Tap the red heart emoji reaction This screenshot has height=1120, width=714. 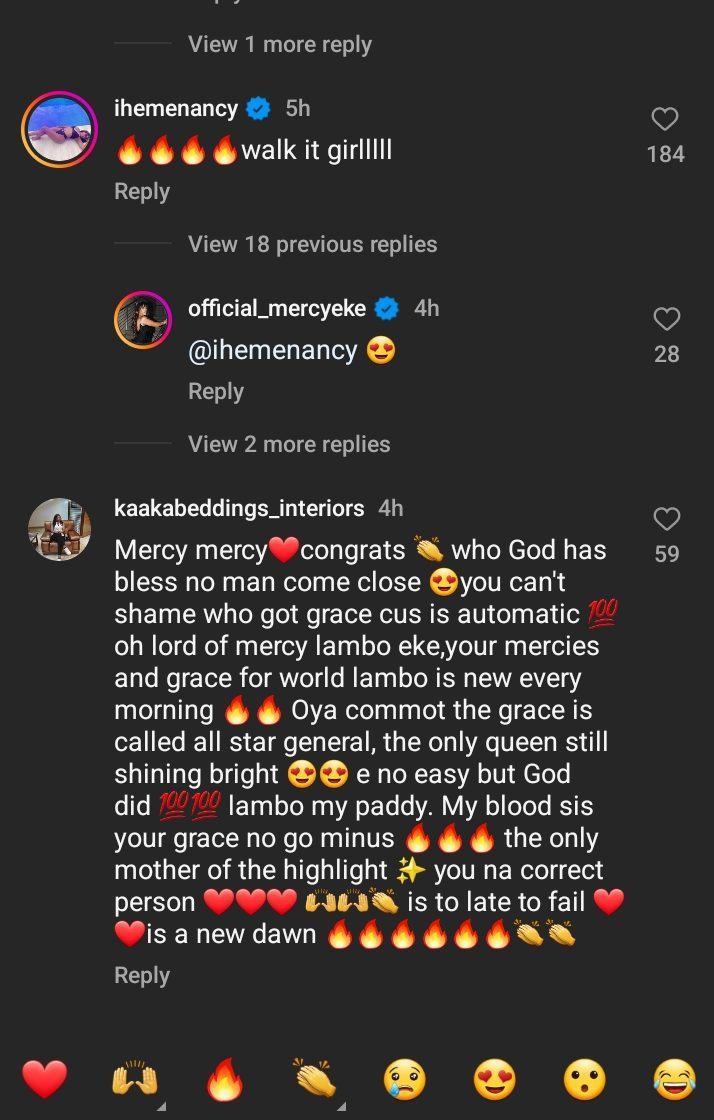[45, 1080]
